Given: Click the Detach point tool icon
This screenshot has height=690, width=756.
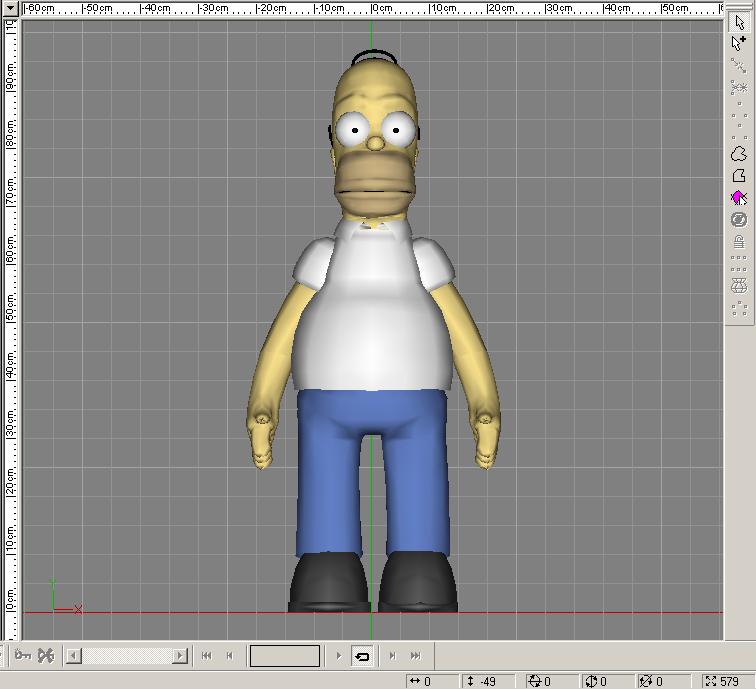Looking at the screenshot, I should click(x=739, y=88).
